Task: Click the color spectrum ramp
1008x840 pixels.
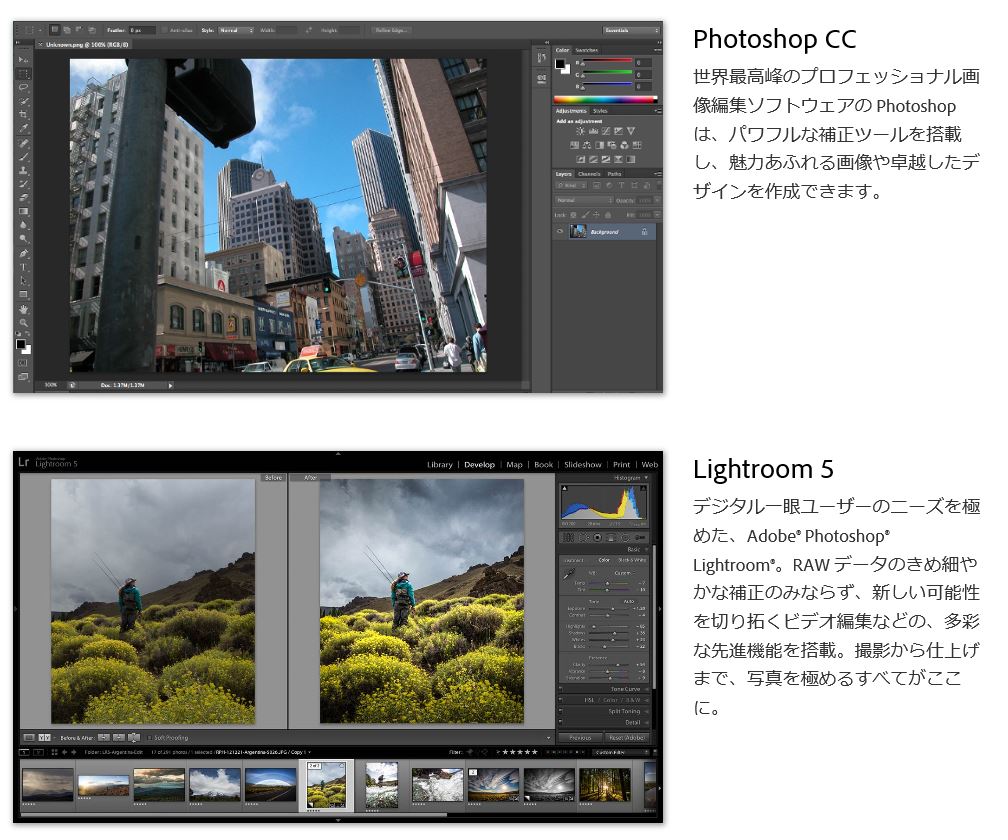Action: coord(606,100)
